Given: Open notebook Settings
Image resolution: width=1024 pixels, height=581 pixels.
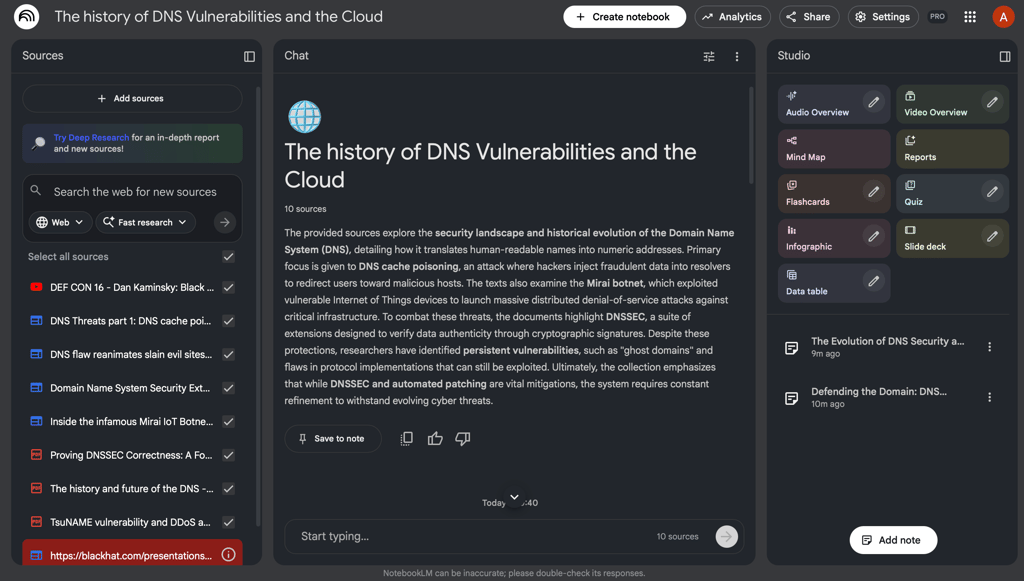Looking at the screenshot, I should point(883,17).
